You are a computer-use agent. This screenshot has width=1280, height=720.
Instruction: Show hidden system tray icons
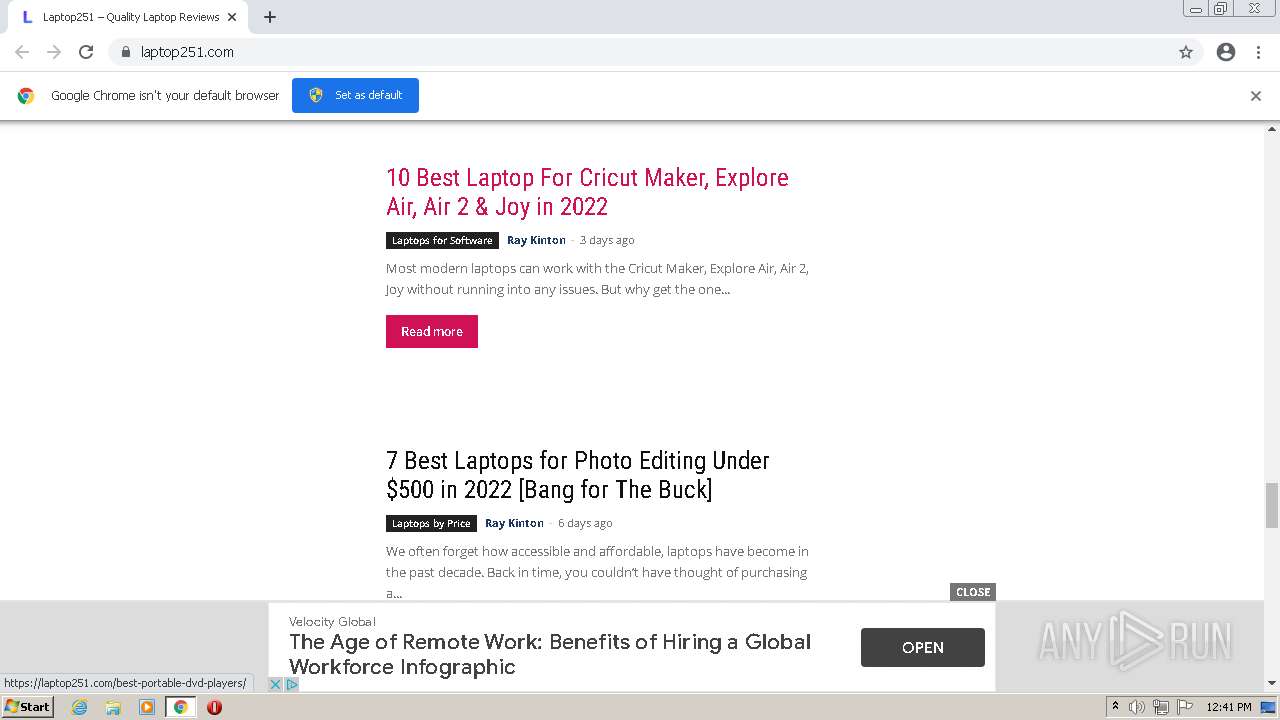pos(1115,707)
